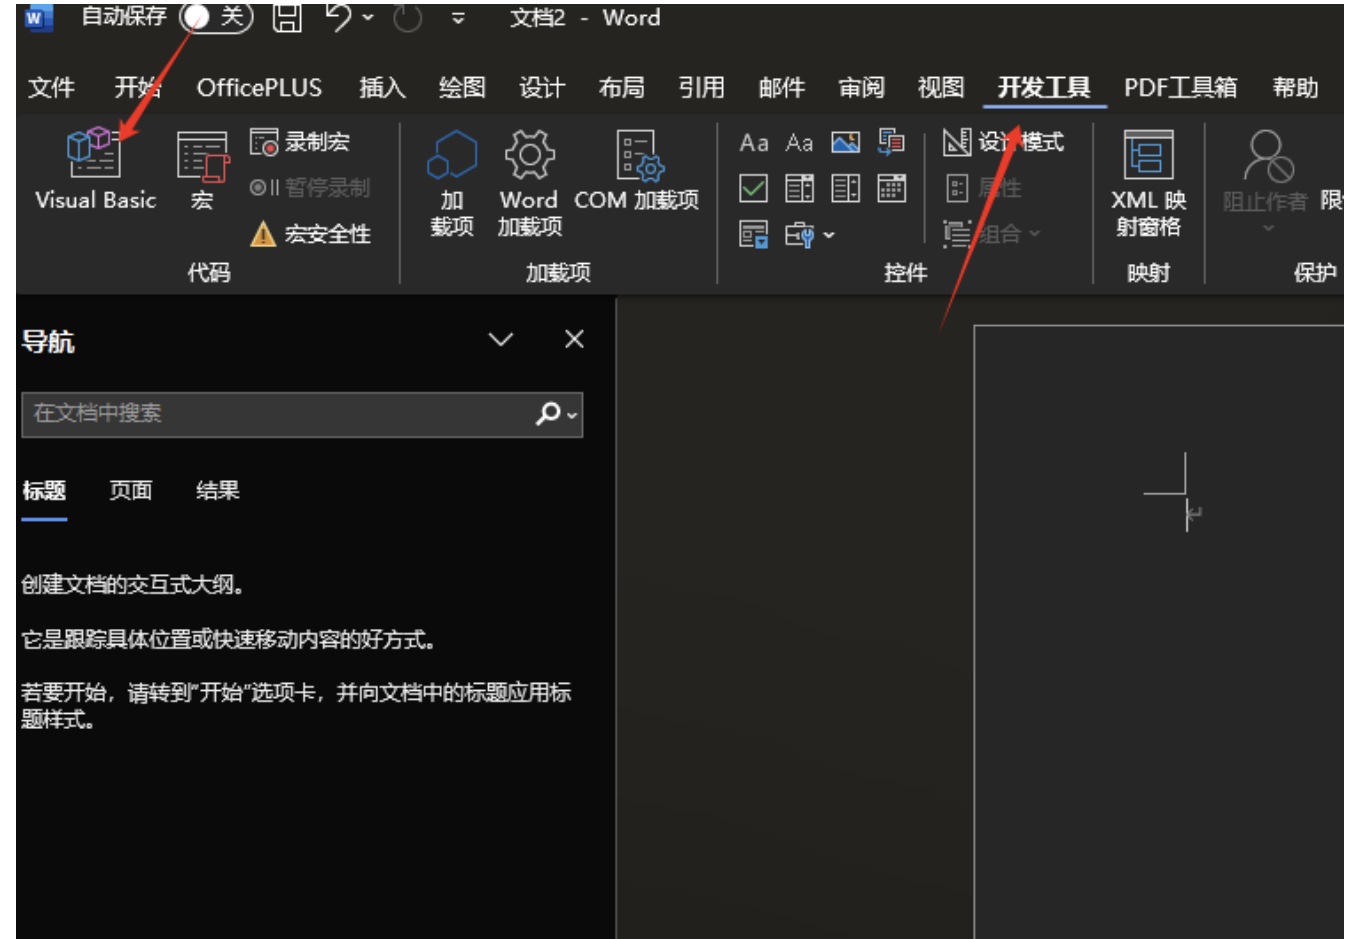Viewport: 1348px width, 939px height.
Task: Toggle 设计模式 design mode
Action: pyautogui.click(x=1003, y=142)
